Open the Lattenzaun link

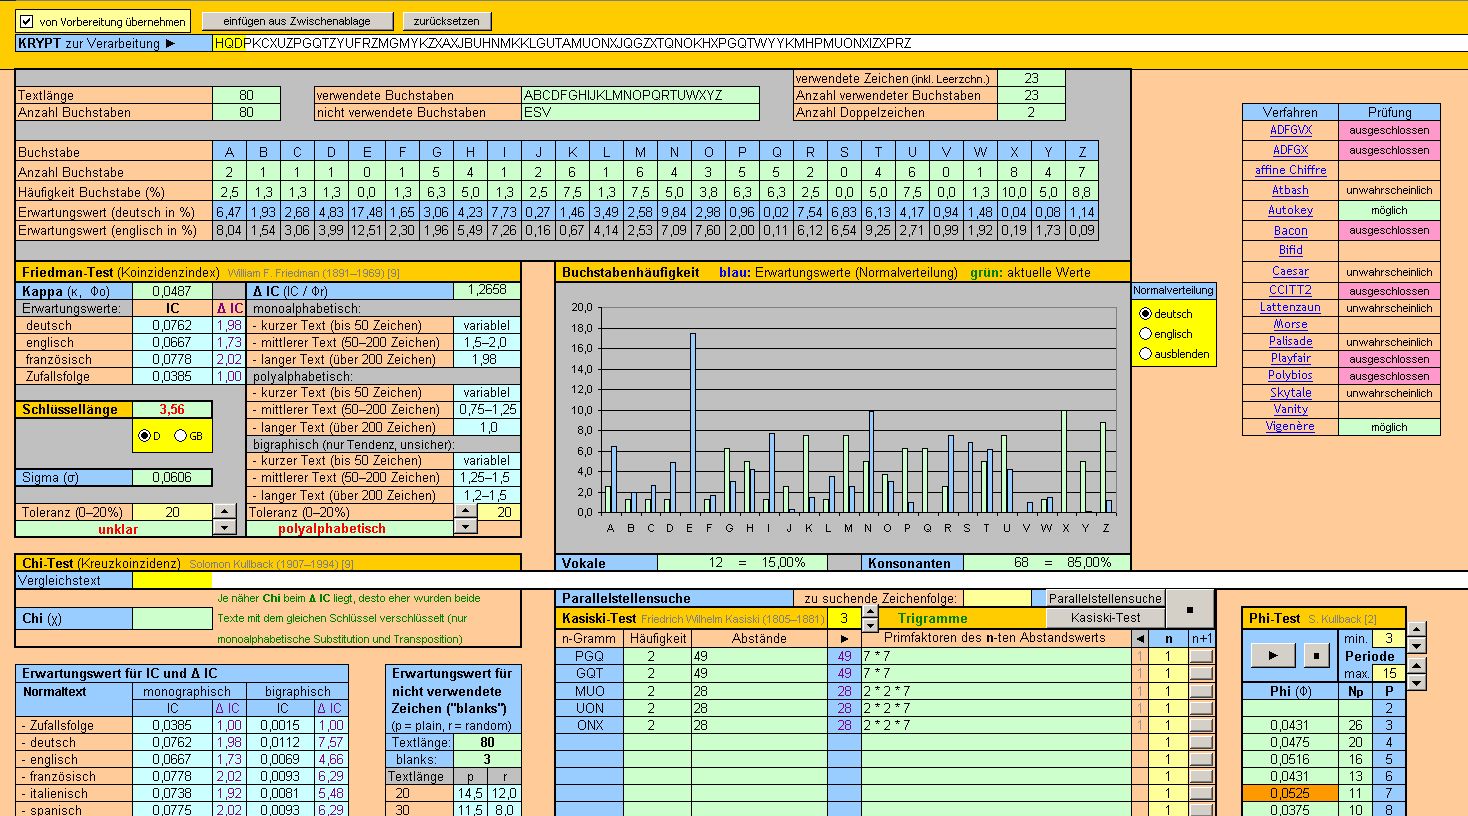point(1290,307)
